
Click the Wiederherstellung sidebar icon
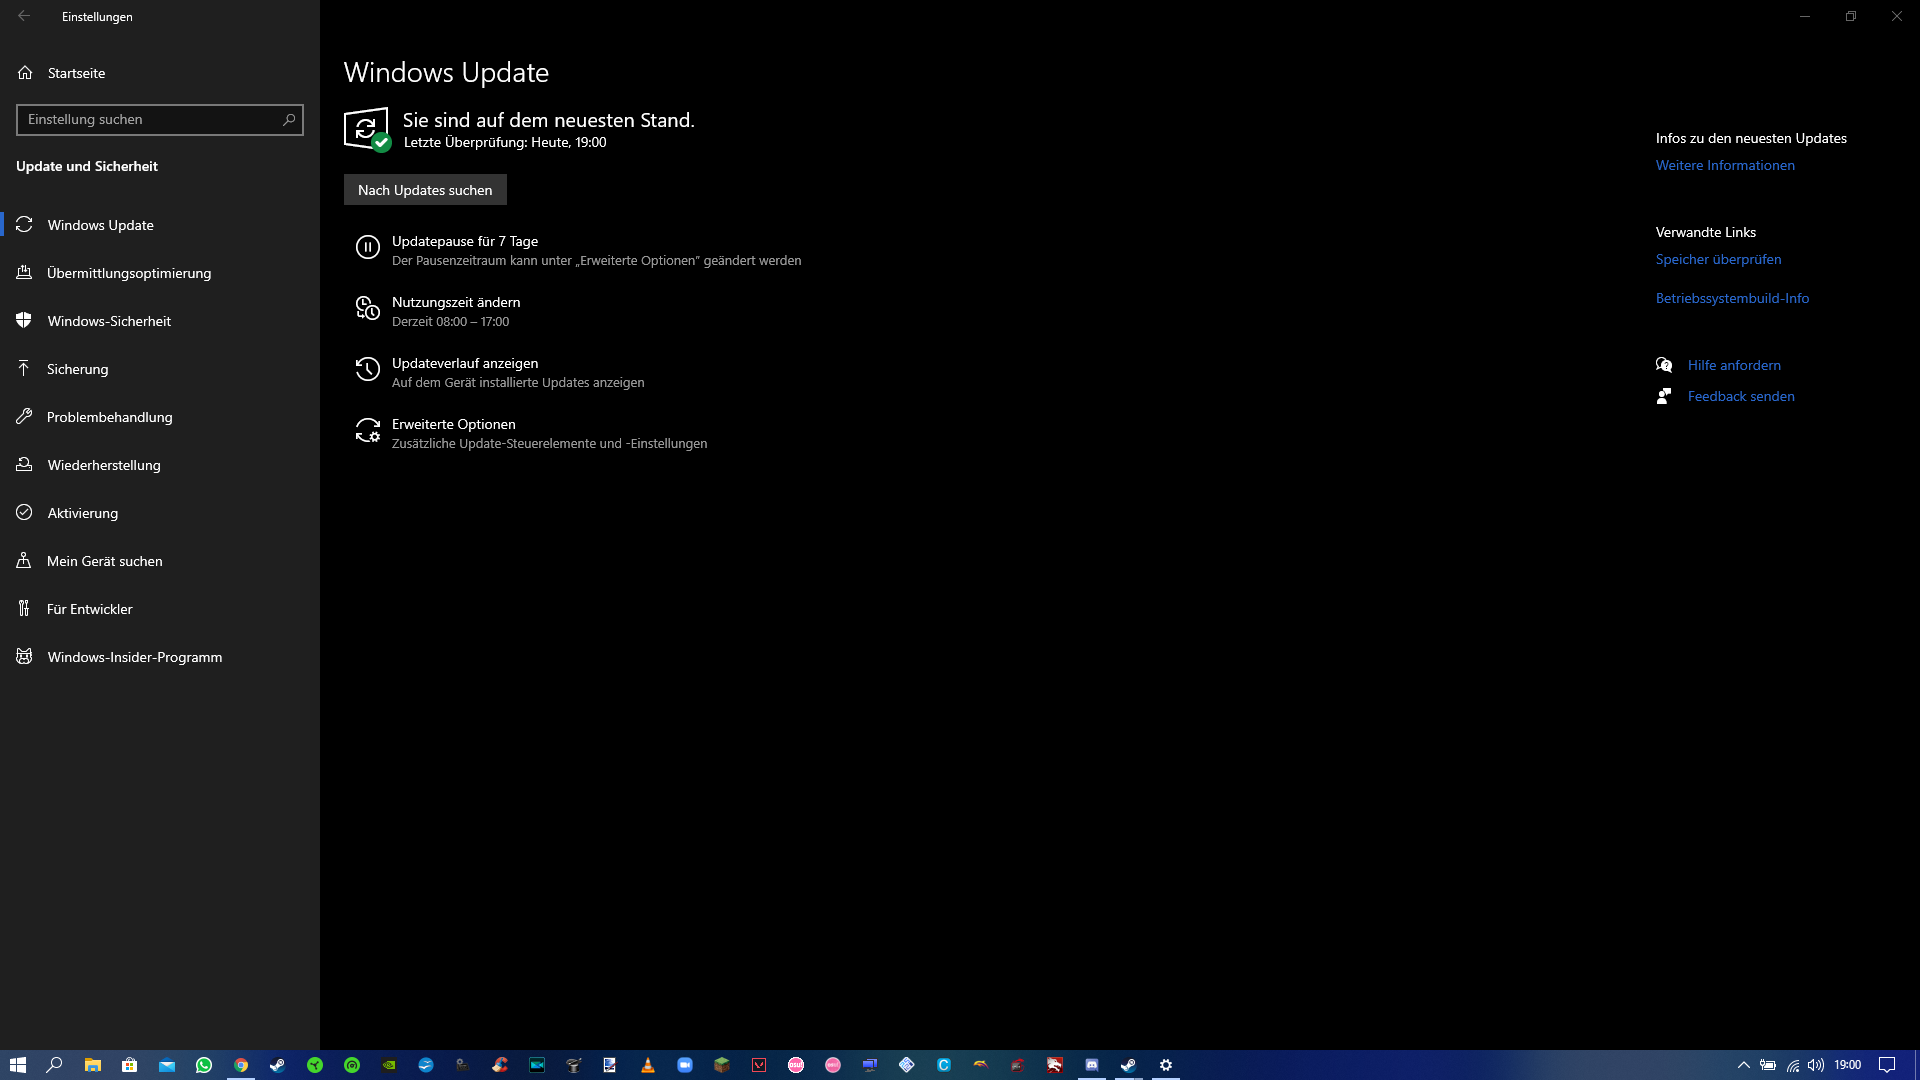coord(24,465)
